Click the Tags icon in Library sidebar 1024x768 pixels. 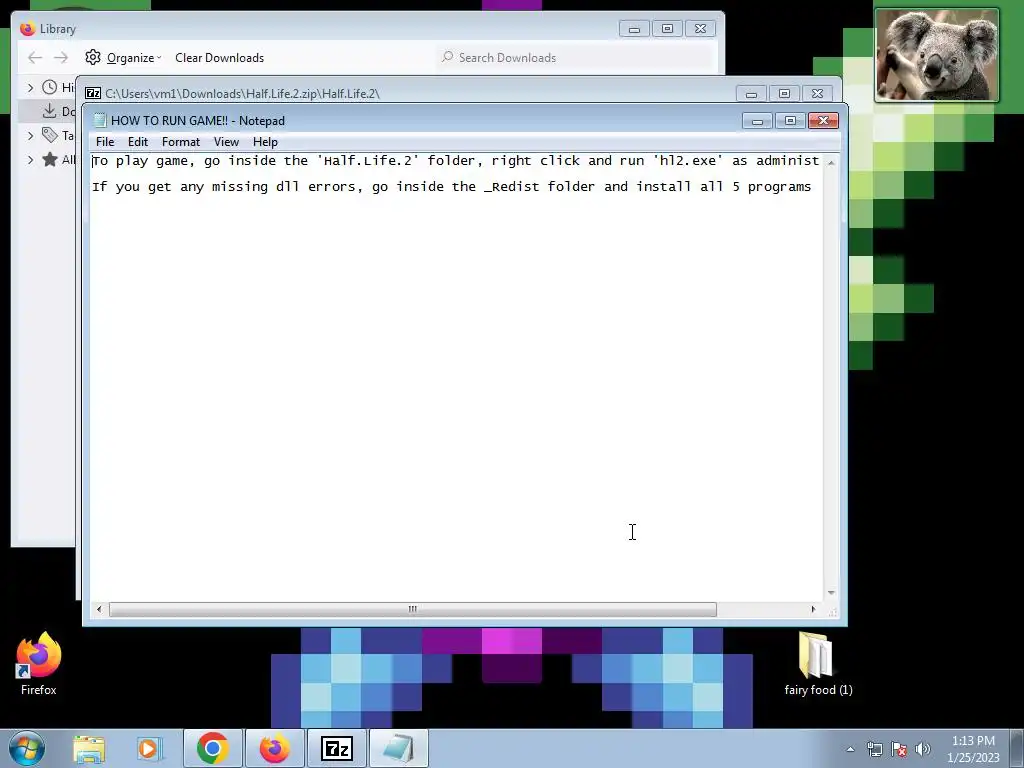50,135
